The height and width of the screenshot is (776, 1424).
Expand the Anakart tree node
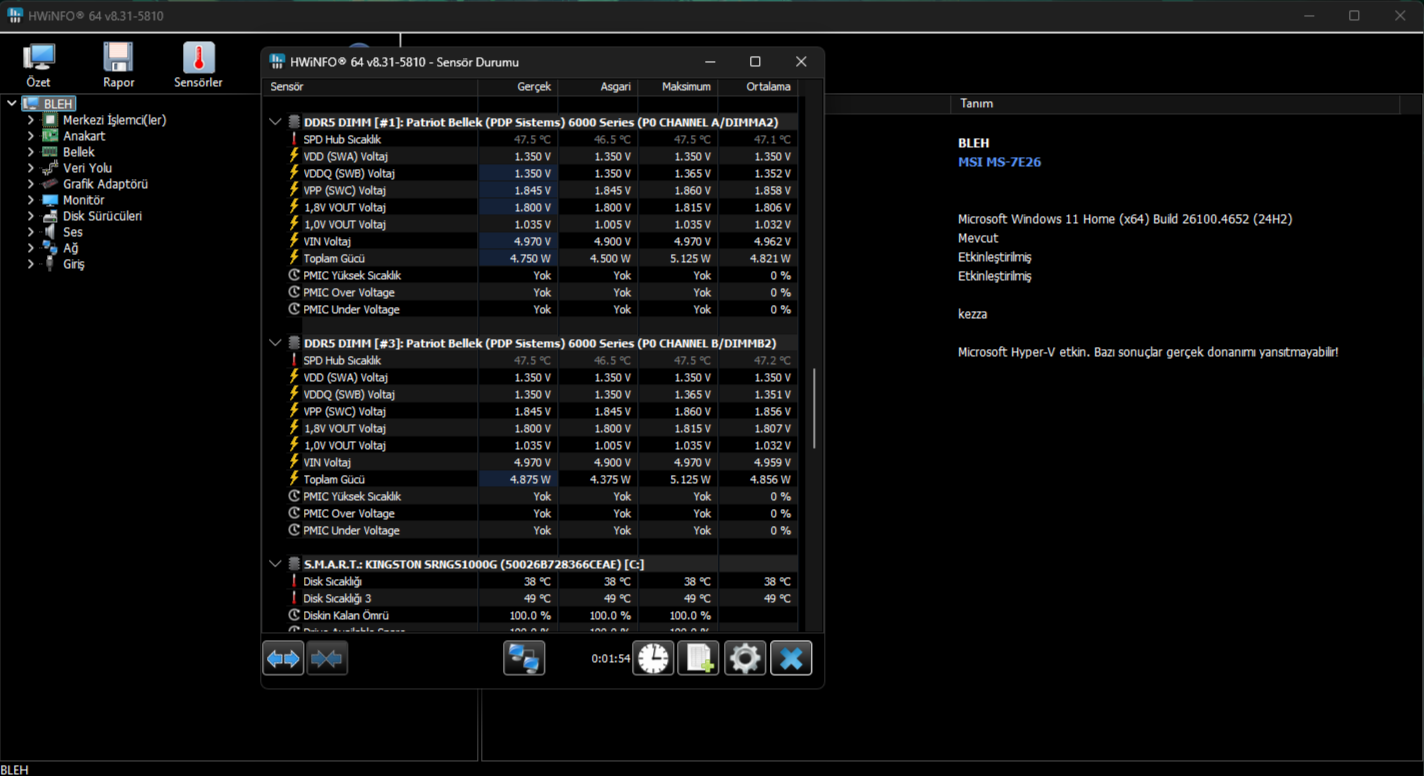point(30,136)
